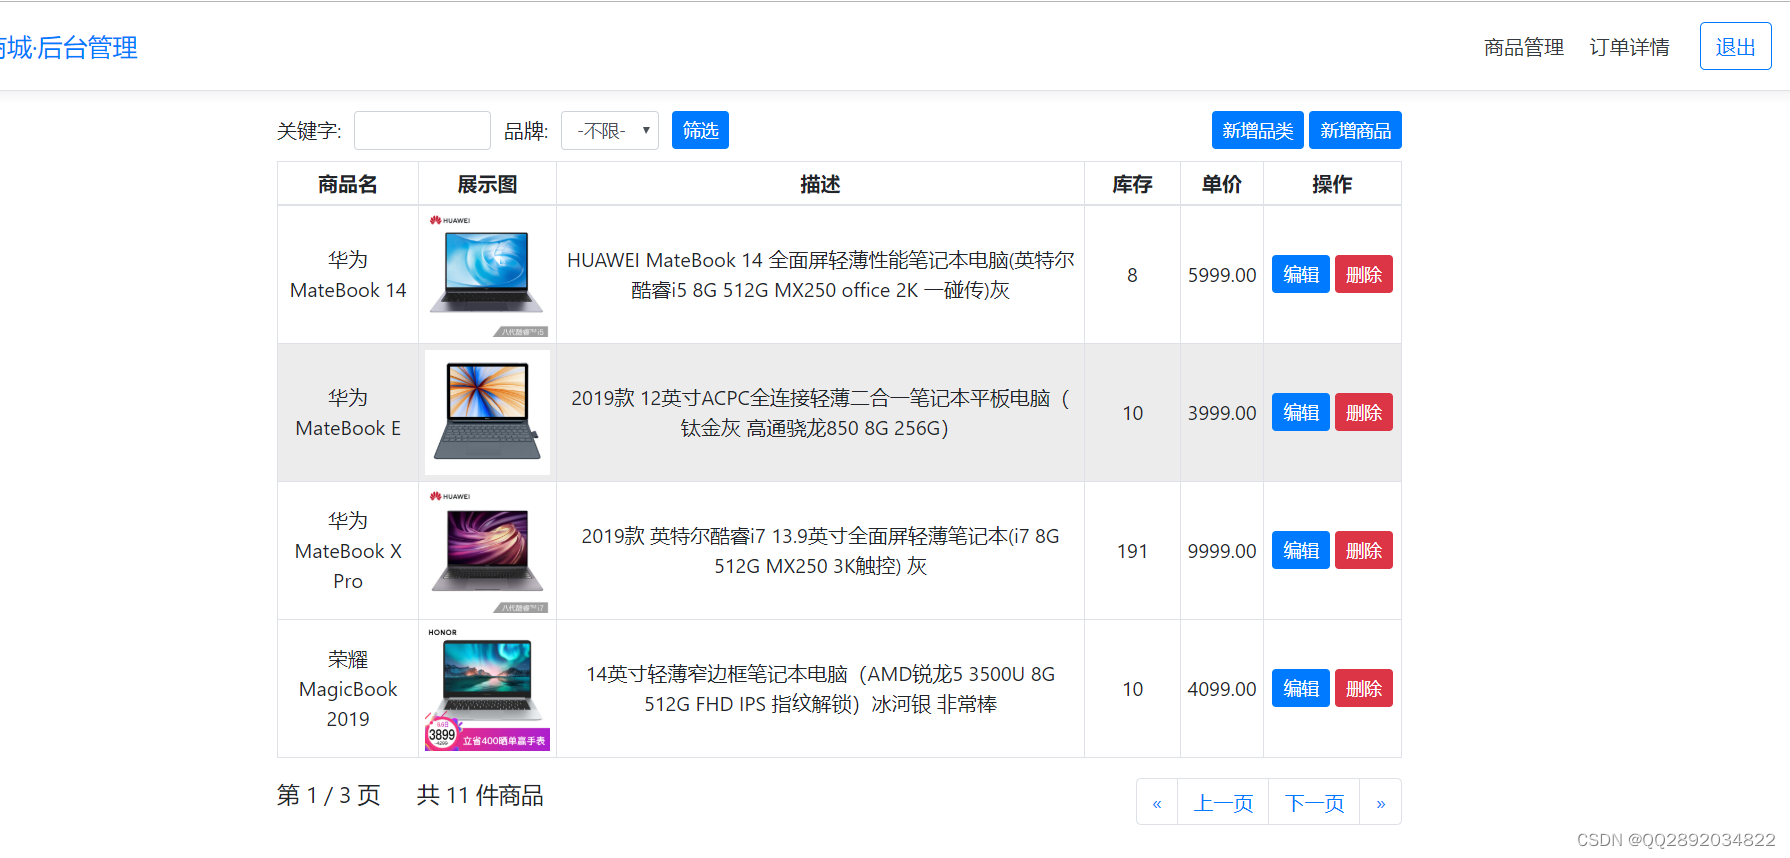Edit the 华为 MateBook X Pro product
1790x858 pixels.
coord(1300,550)
